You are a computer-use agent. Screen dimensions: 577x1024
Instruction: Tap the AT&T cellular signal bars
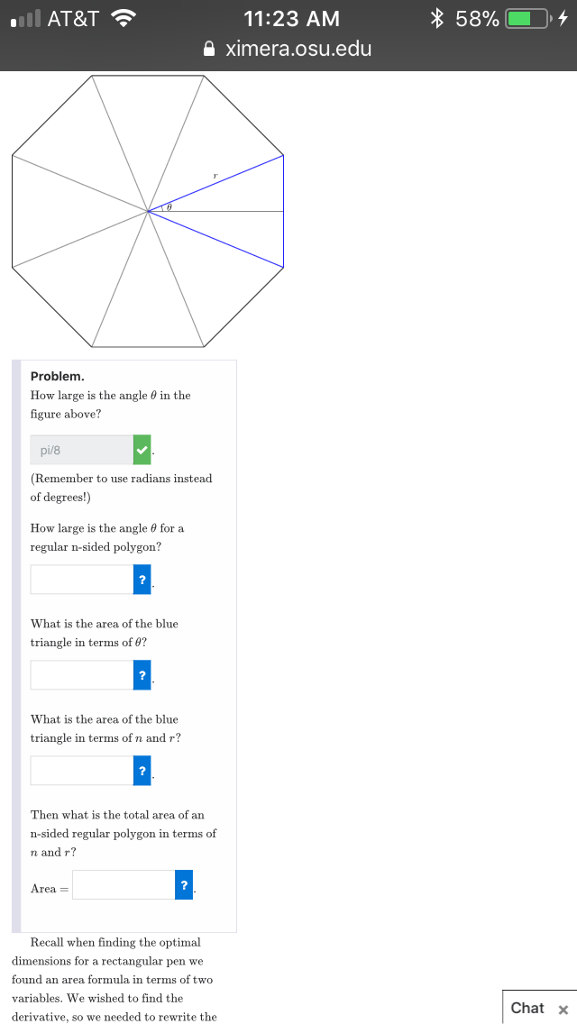(22, 16)
